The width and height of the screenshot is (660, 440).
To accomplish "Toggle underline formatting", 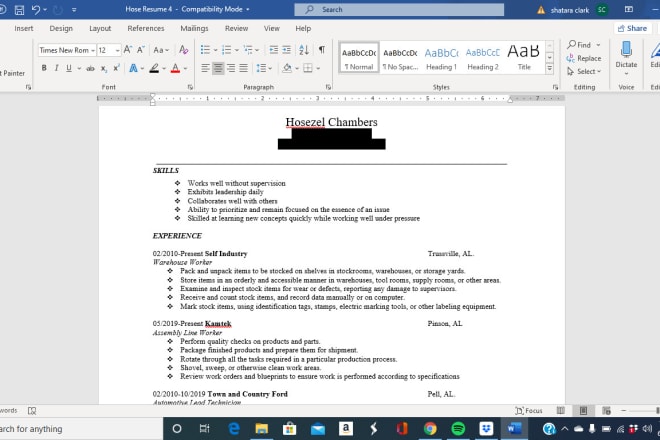I will [69, 68].
